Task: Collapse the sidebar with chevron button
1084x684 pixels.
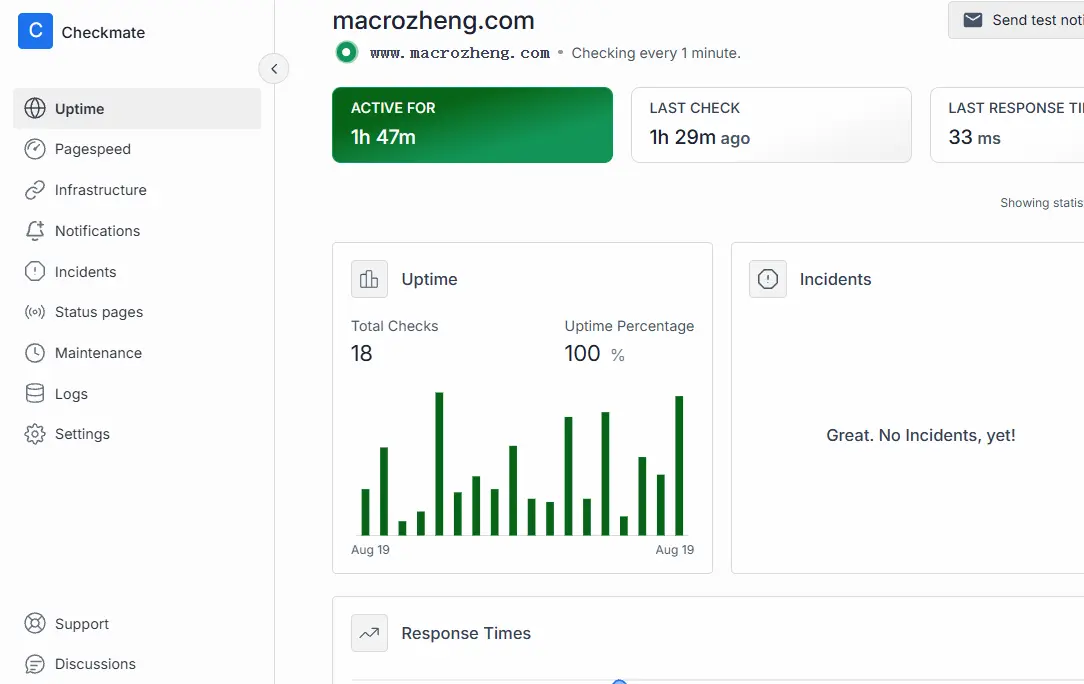Action: pos(274,69)
